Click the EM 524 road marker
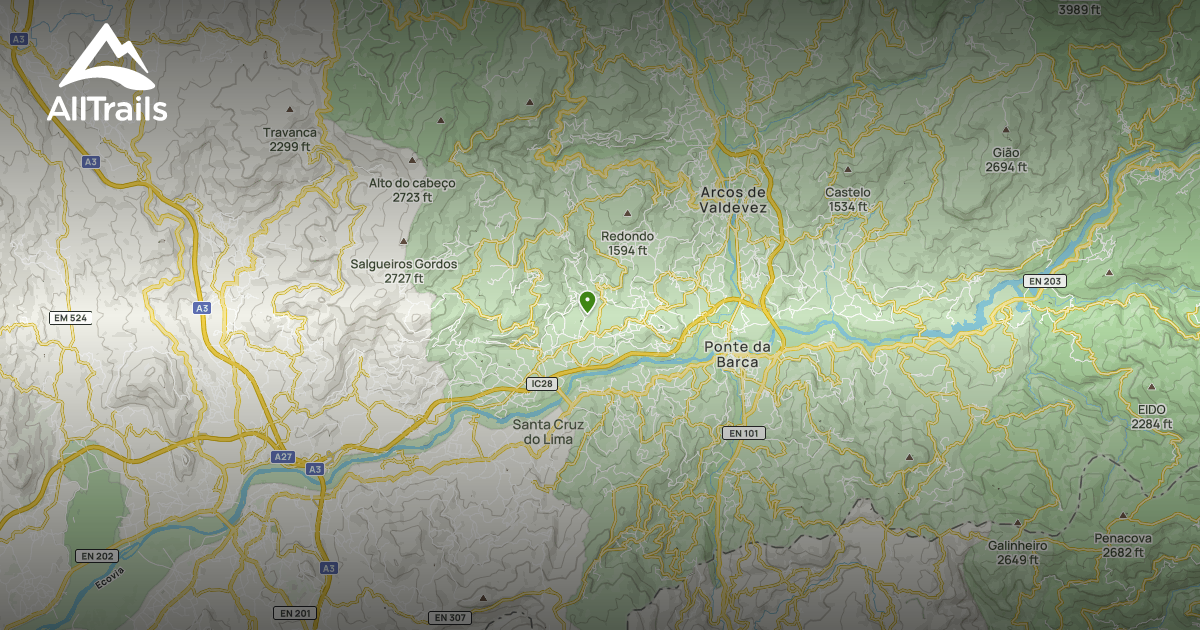Viewport: 1200px width, 630px height. pos(70,318)
